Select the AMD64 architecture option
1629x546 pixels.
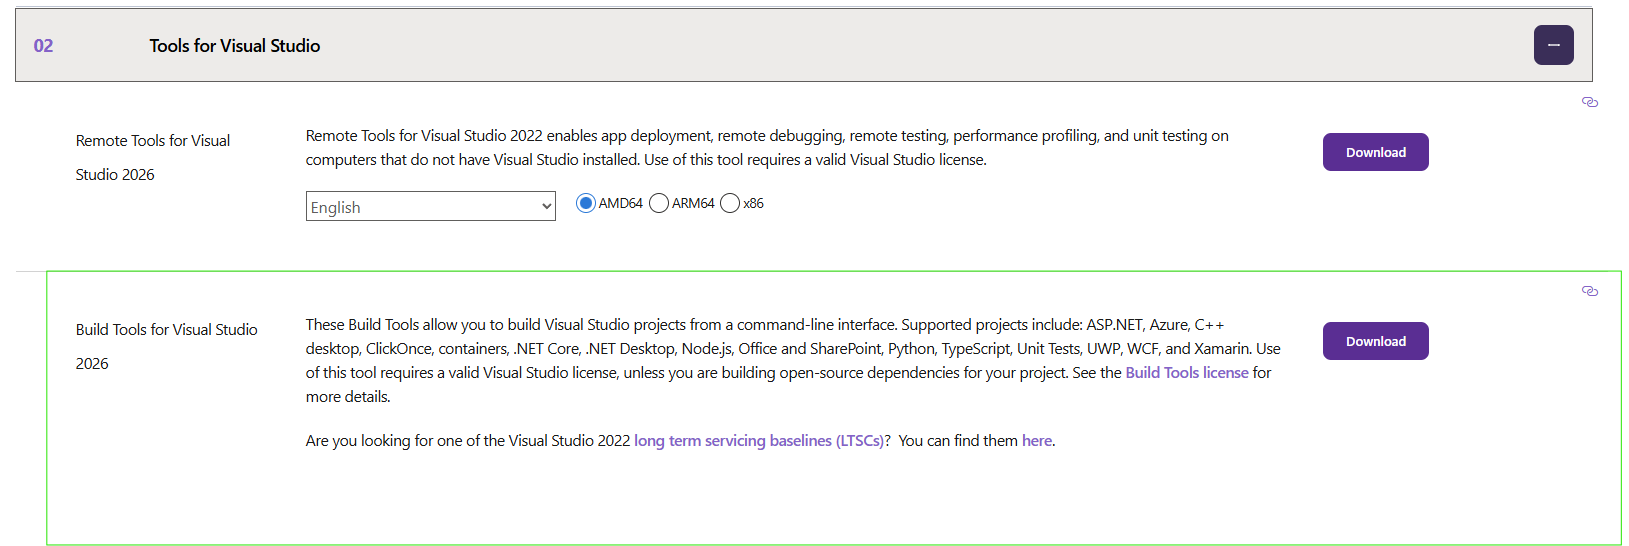[585, 203]
